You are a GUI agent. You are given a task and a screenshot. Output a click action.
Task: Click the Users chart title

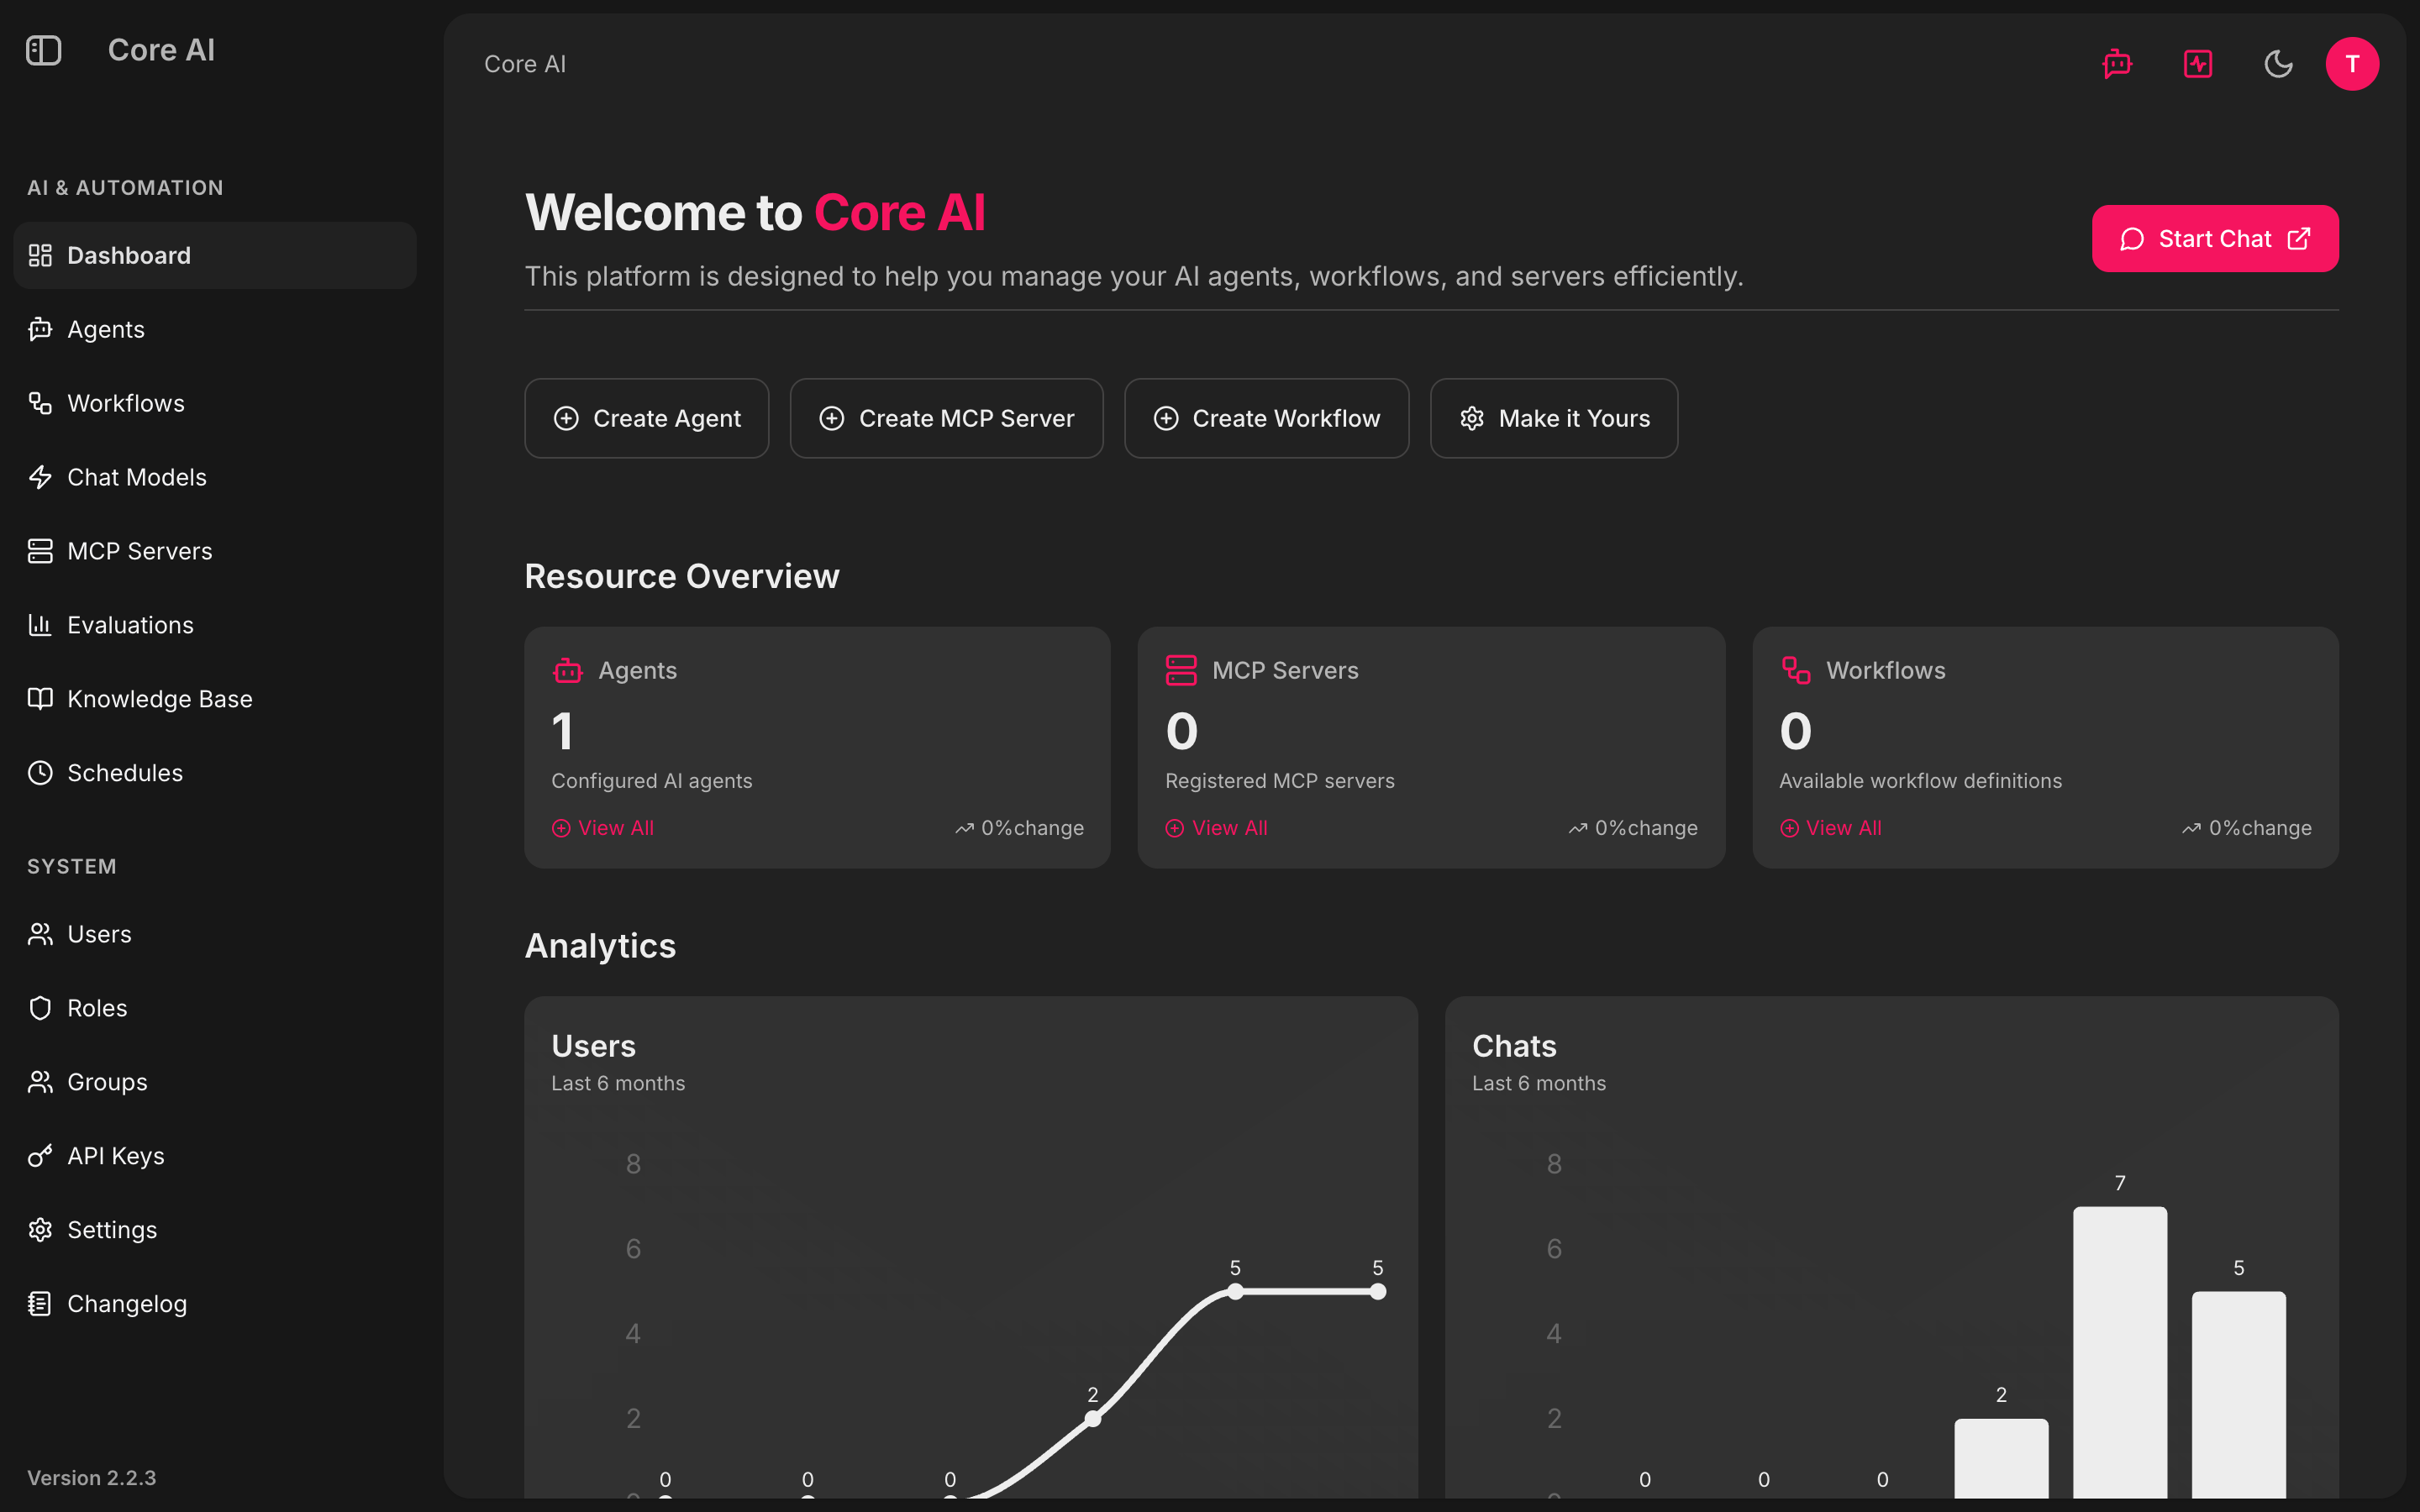(x=593, y=1046)
